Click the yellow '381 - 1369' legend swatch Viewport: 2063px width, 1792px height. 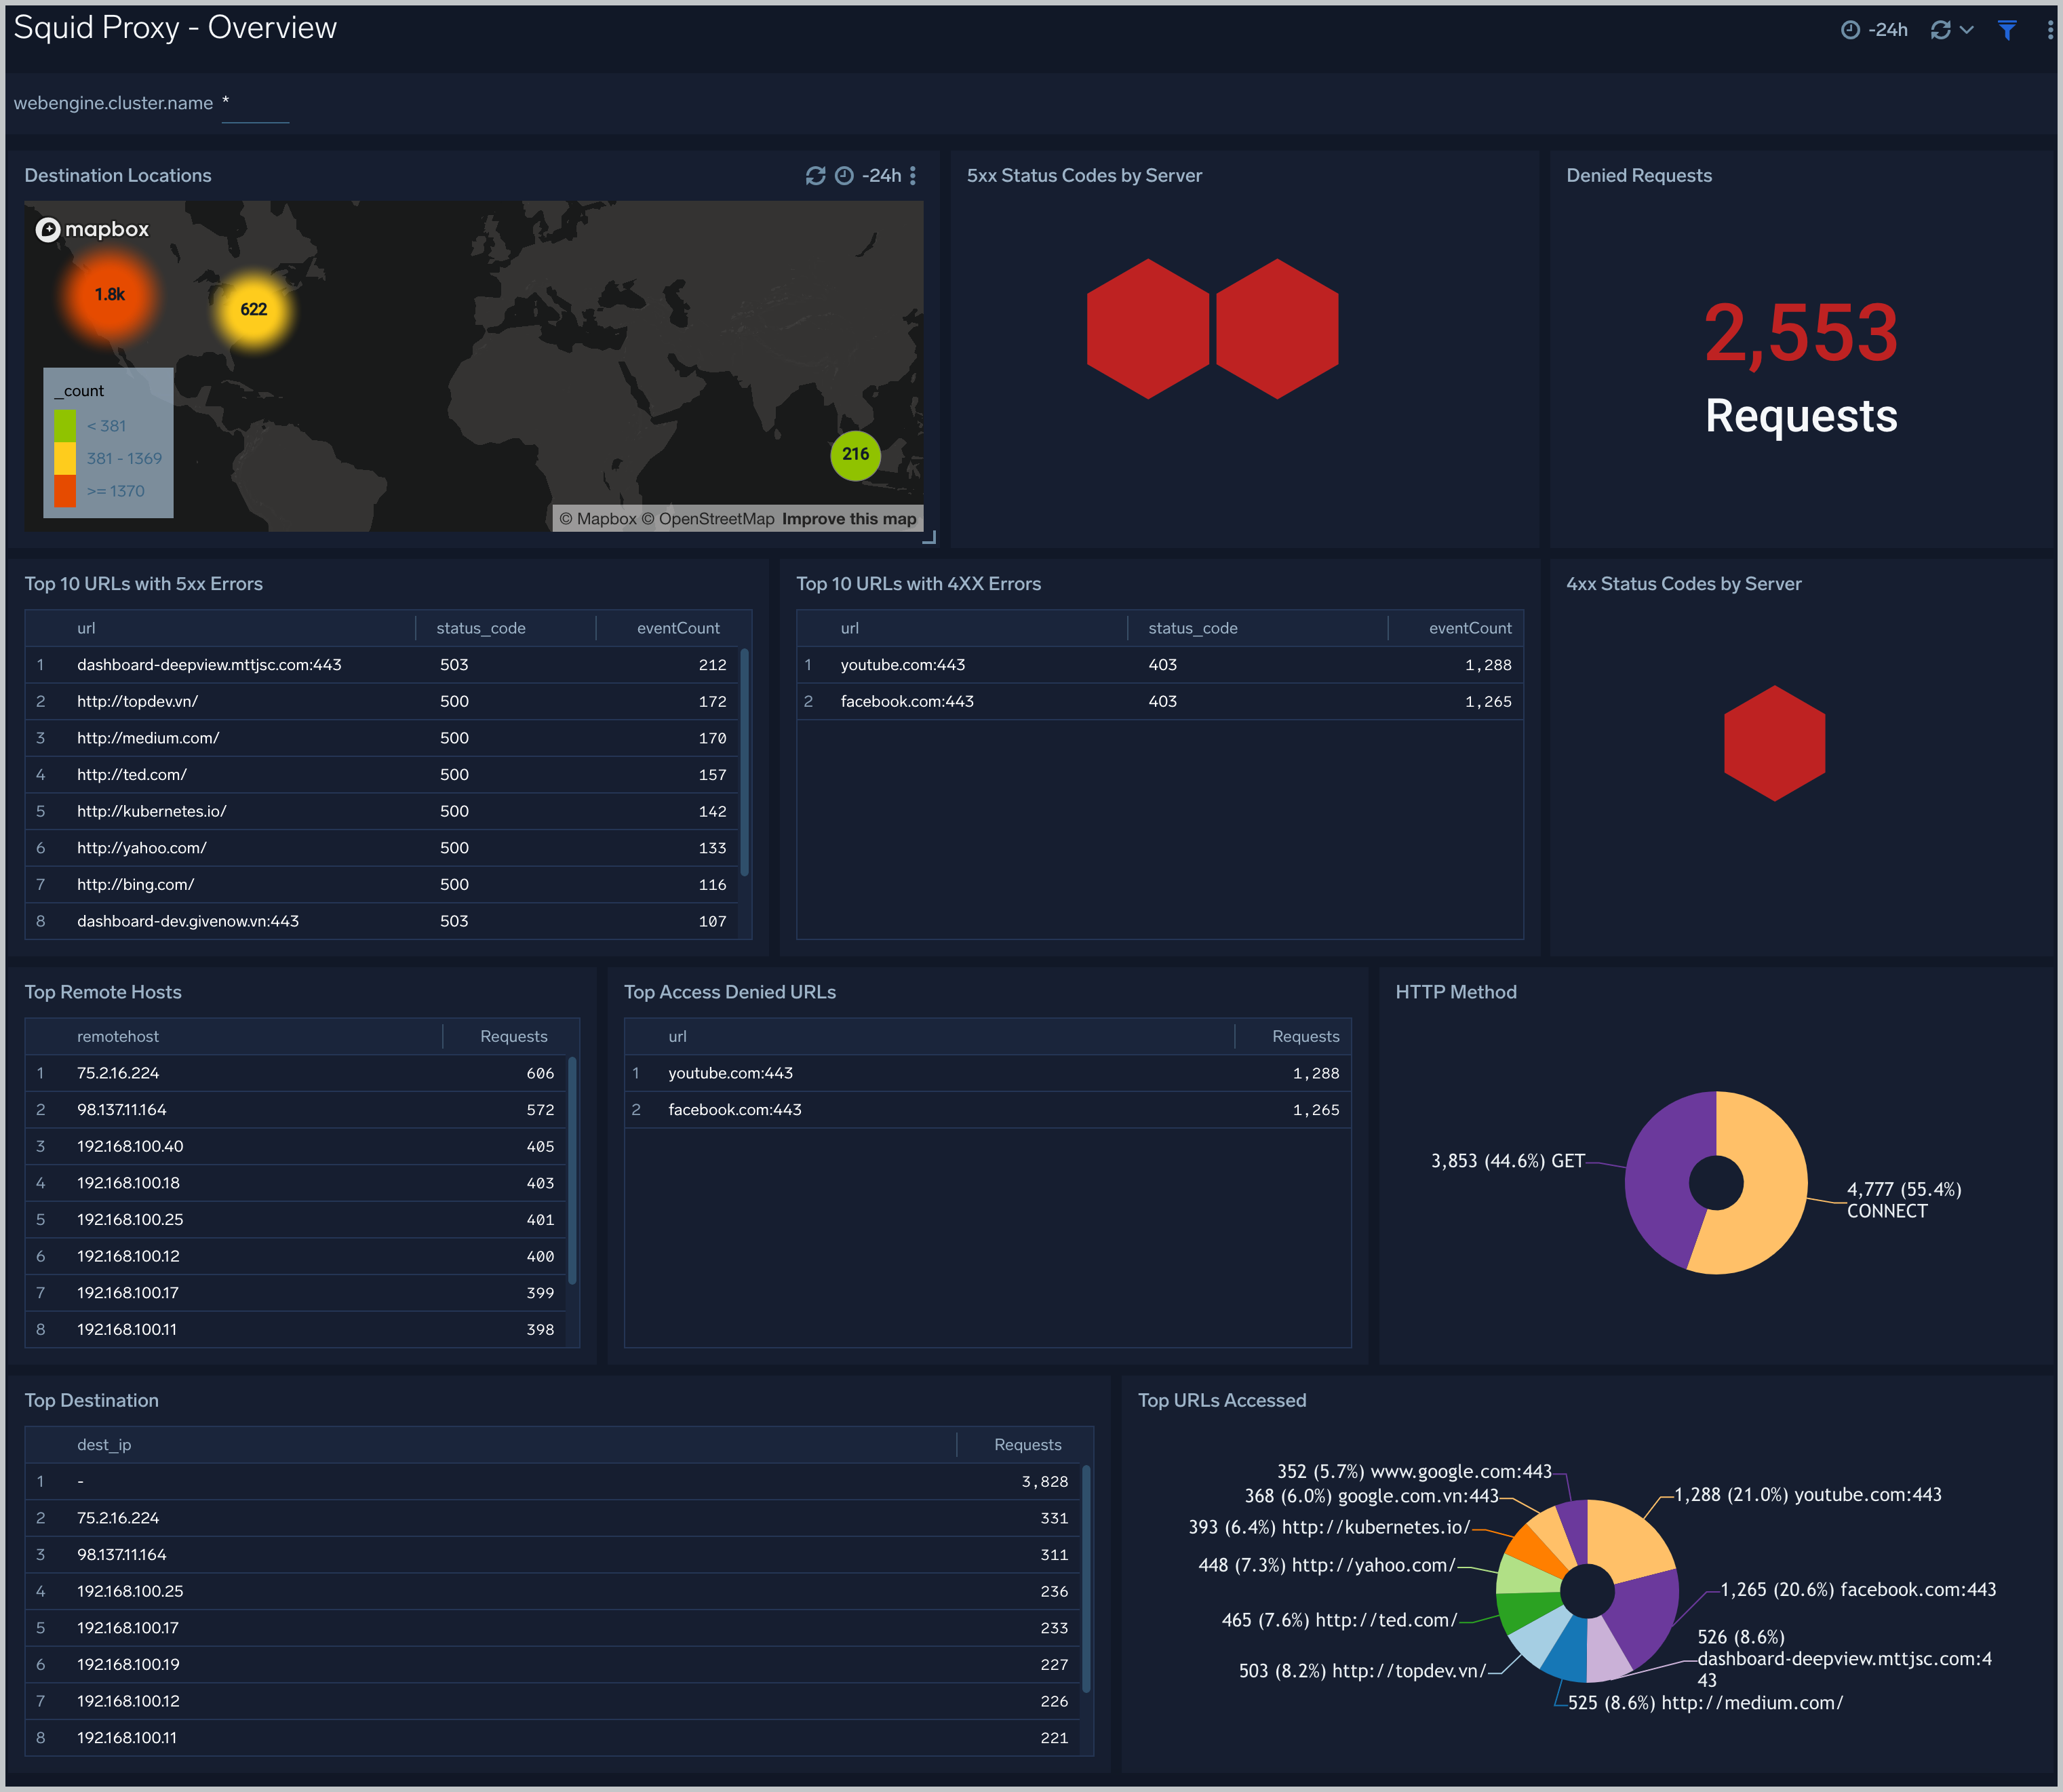tap(65, 459)
